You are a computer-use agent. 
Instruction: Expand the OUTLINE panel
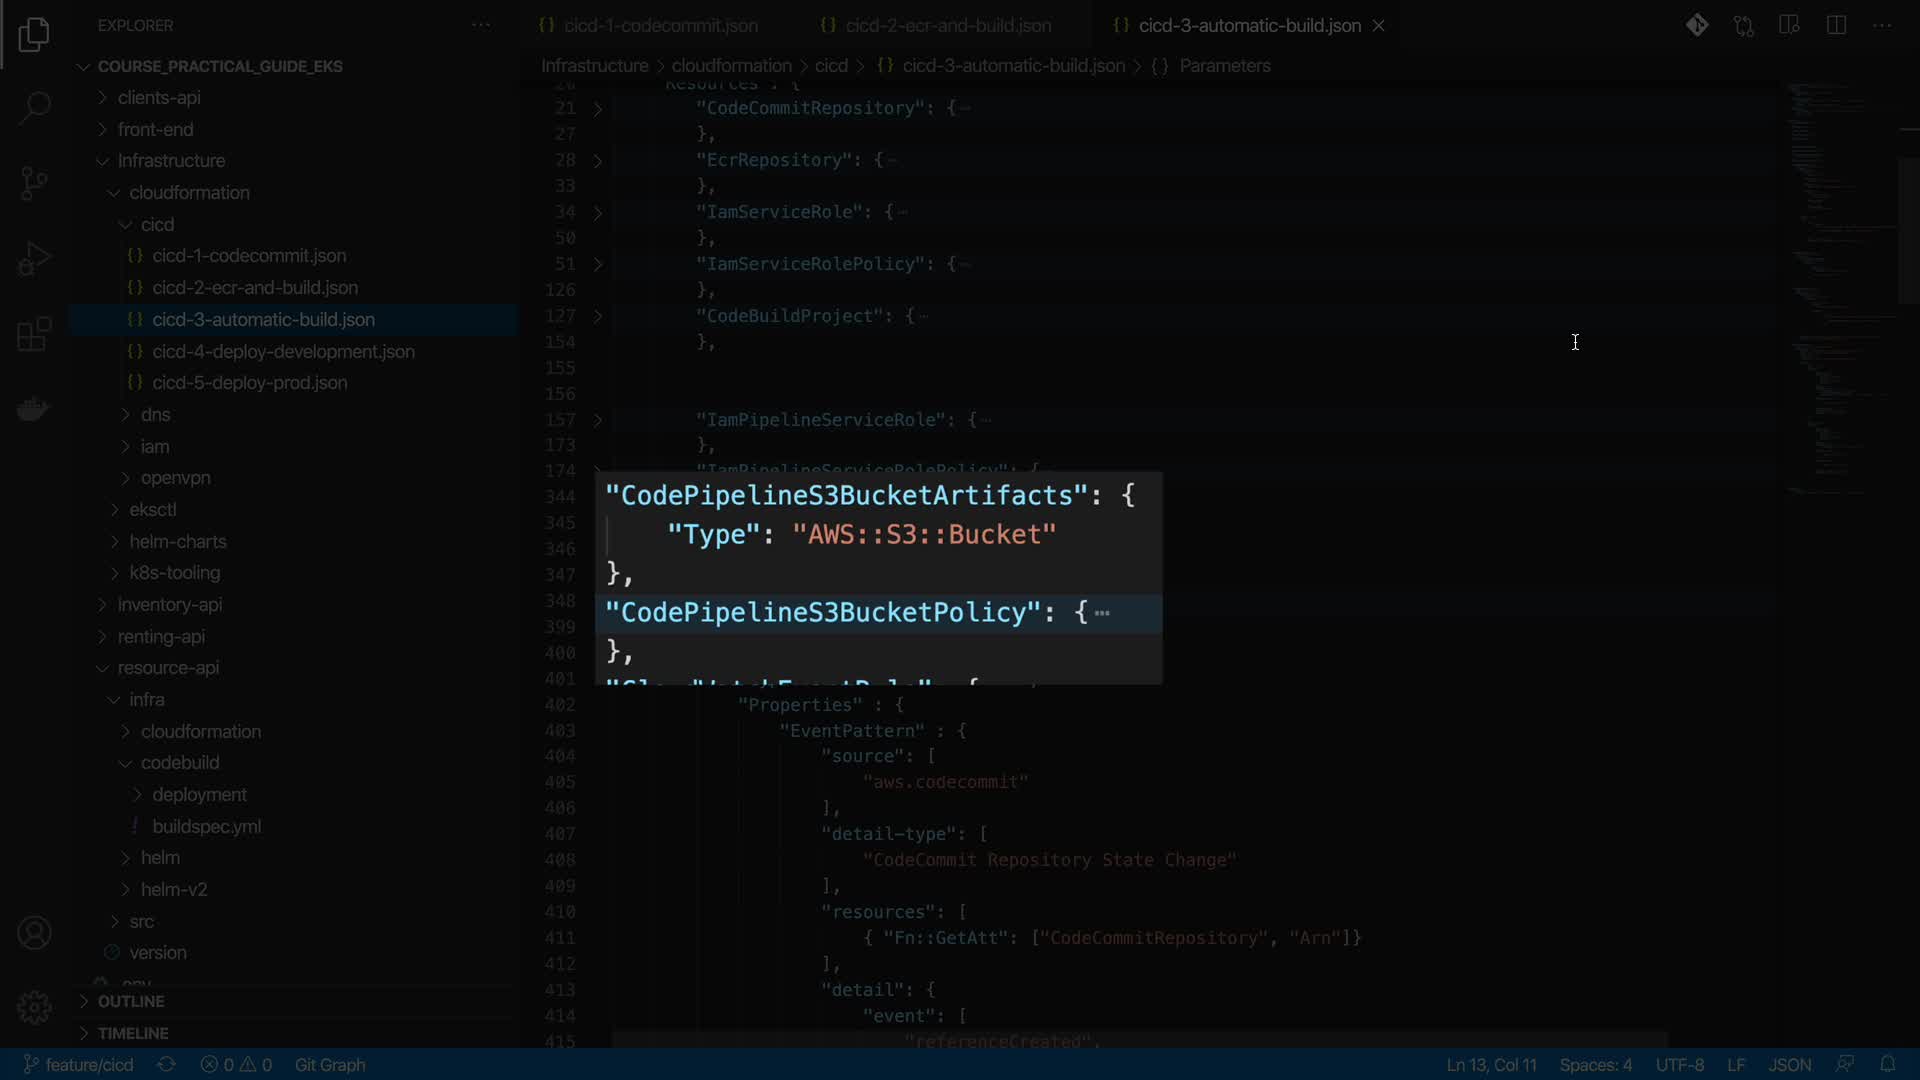pos(131,1001)
